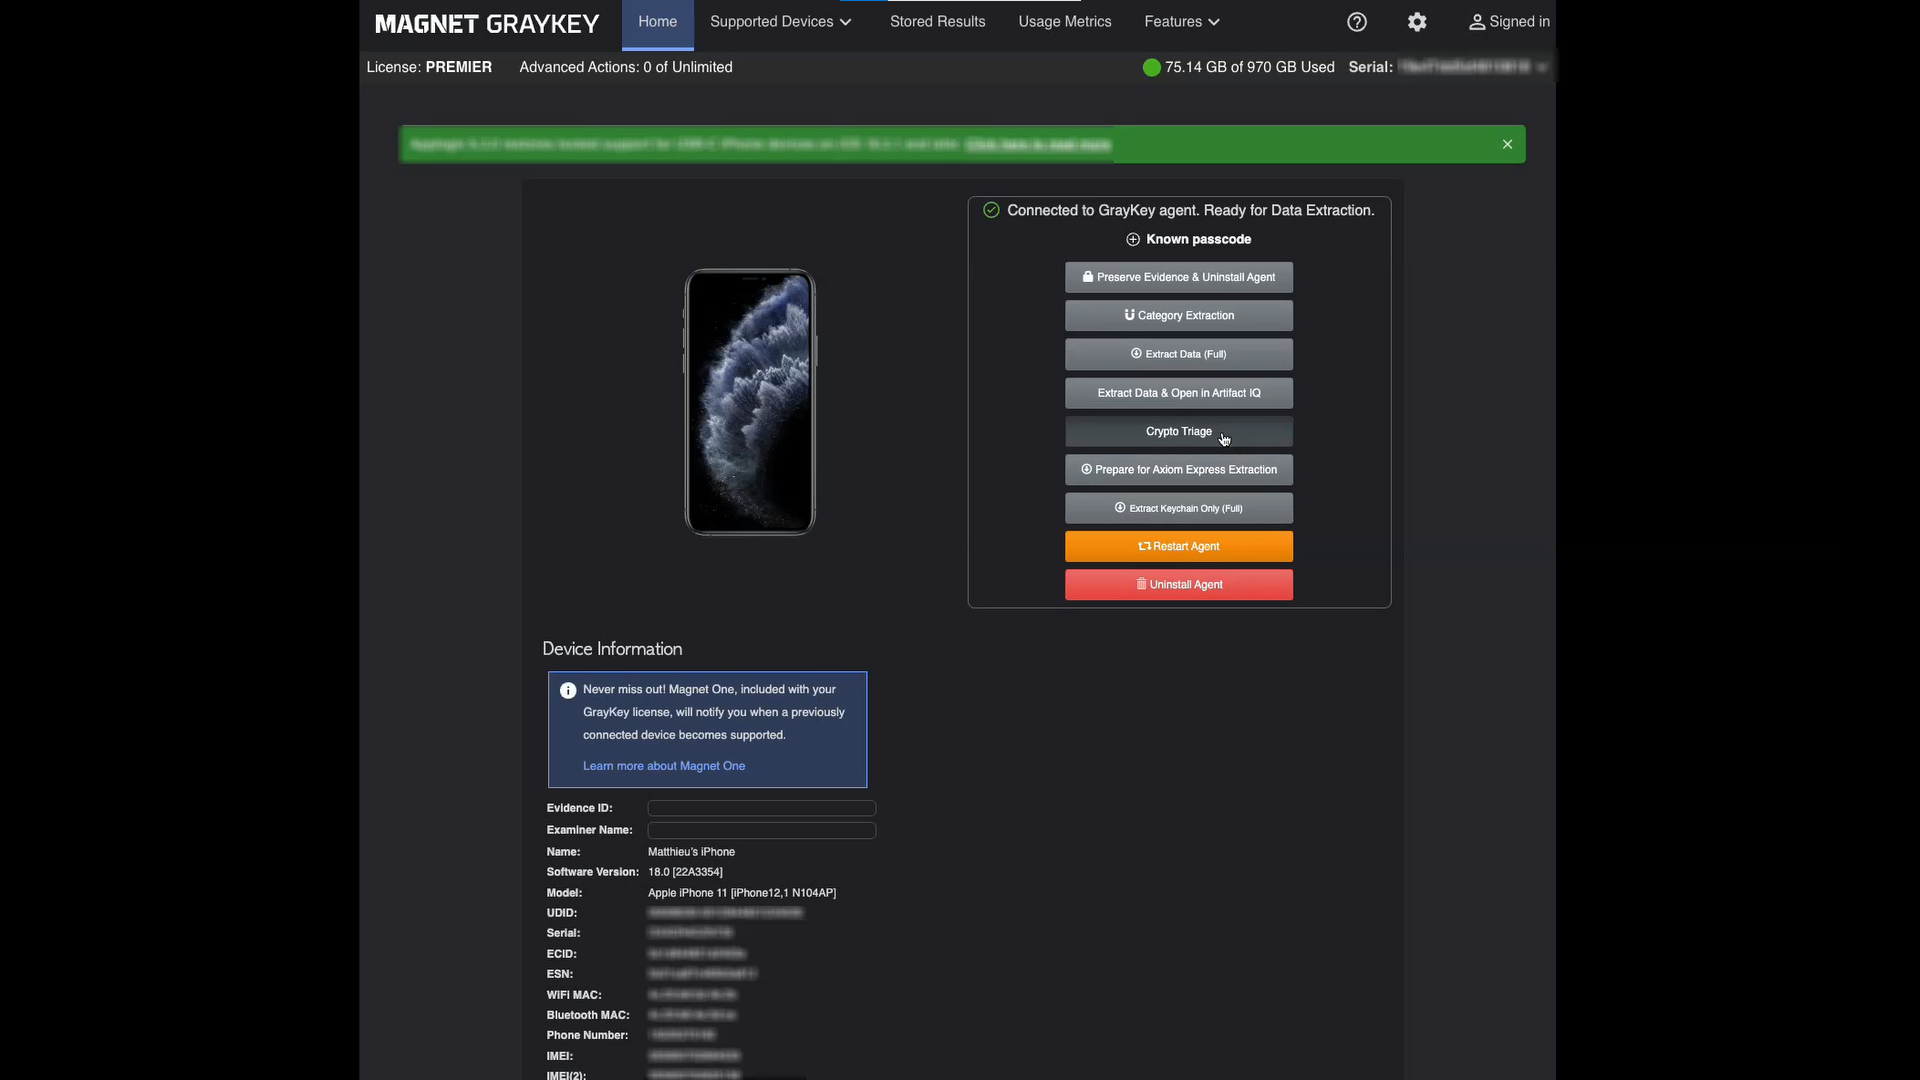Click the Magnet Graykey logo
Image resolution: width=1920 pixels, height=1080 pixels.
(x=487, y=23)
